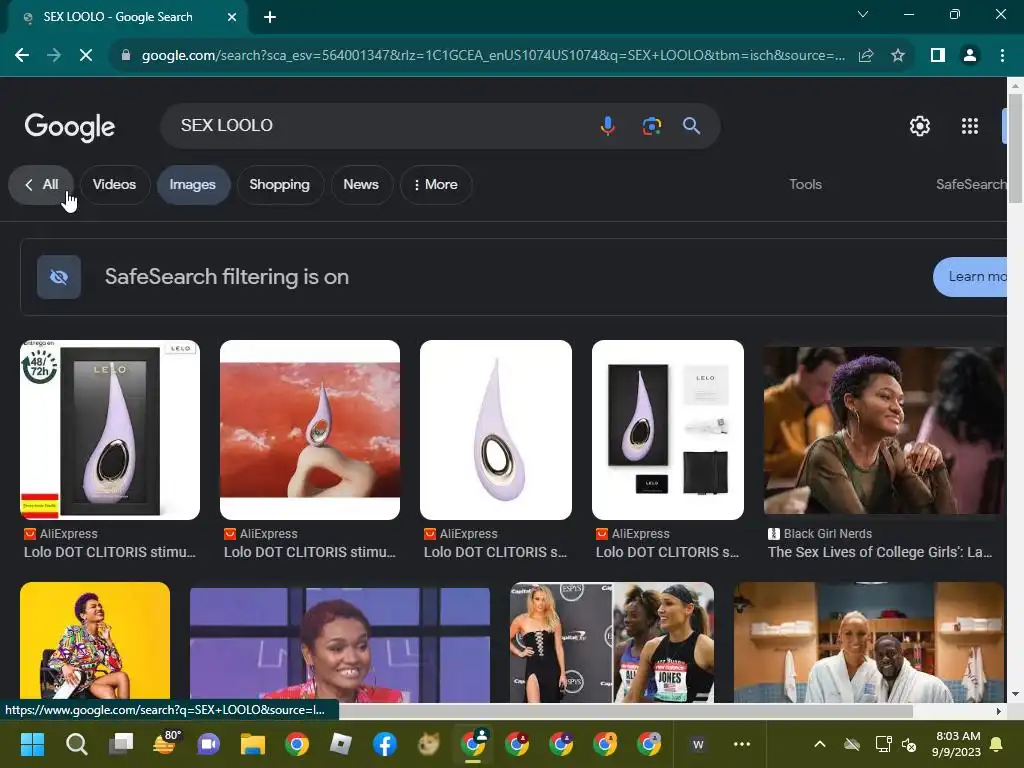Click the magnifier search button
The height and width of the screenshot is (768, 1024).
[x=692, y=125]
